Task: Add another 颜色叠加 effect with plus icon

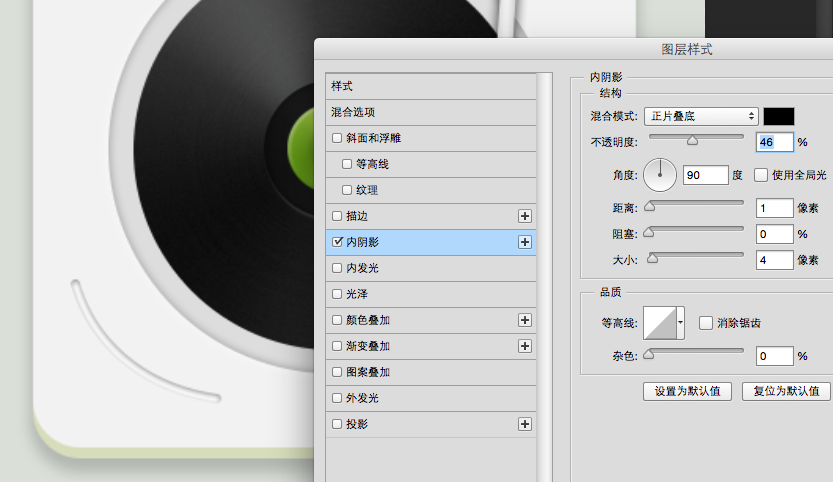Action: [525, 320]
